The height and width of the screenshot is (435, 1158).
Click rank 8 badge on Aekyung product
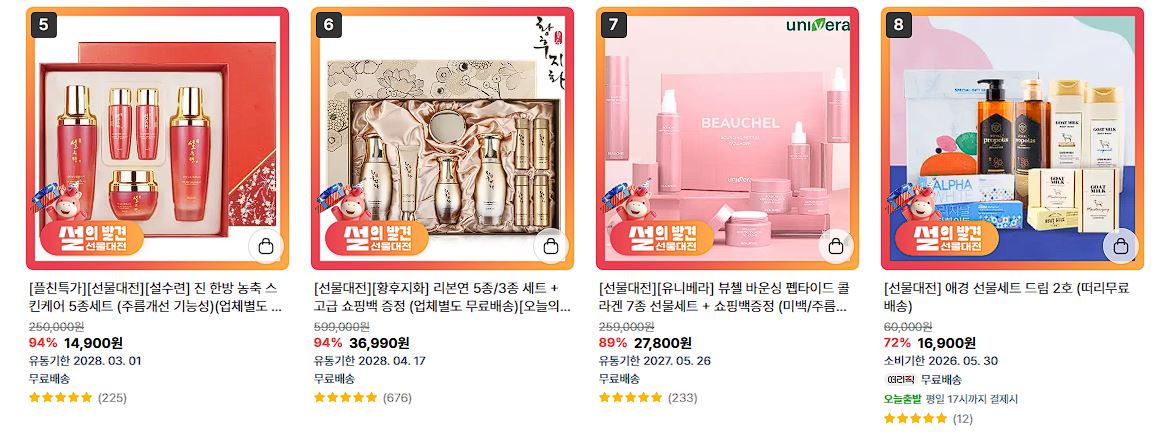(899, 25)
